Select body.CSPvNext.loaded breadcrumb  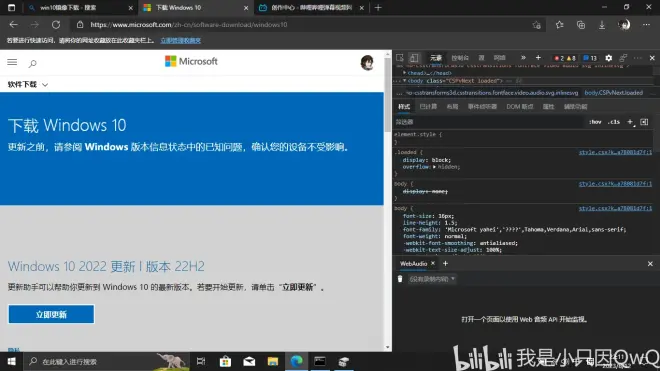pos(614,93)
